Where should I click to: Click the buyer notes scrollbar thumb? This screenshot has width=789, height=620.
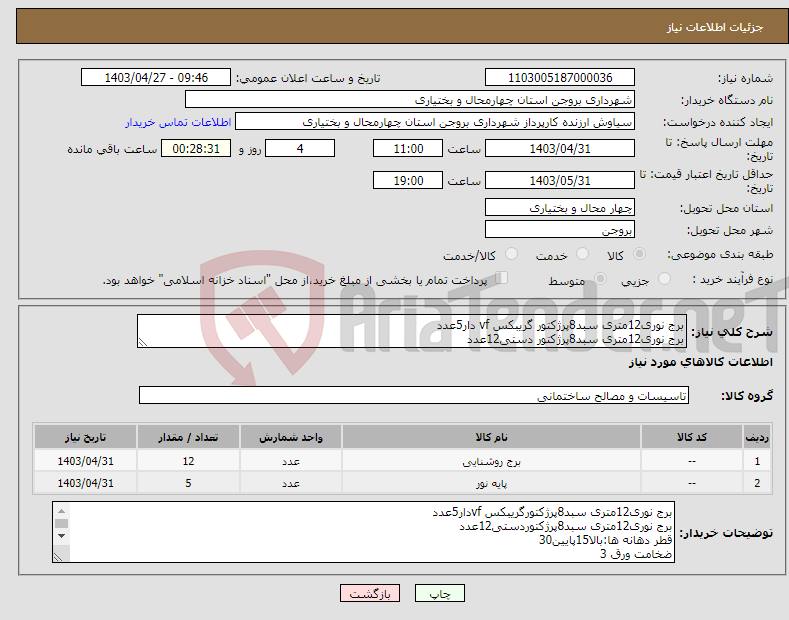point(61,523)
